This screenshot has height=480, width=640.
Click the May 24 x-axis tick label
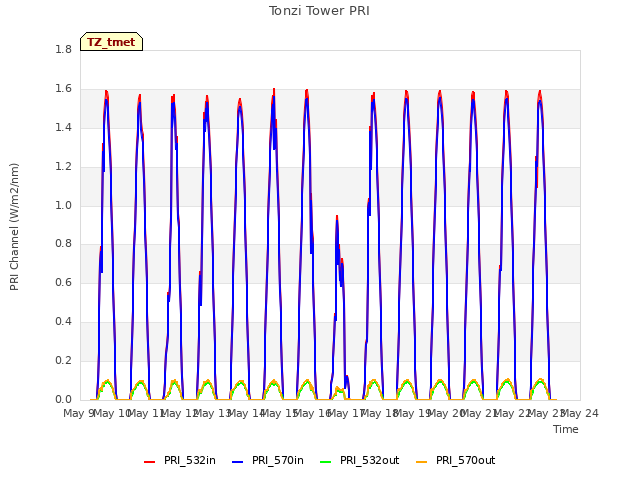pyautogui.click(x=580, y=413)
